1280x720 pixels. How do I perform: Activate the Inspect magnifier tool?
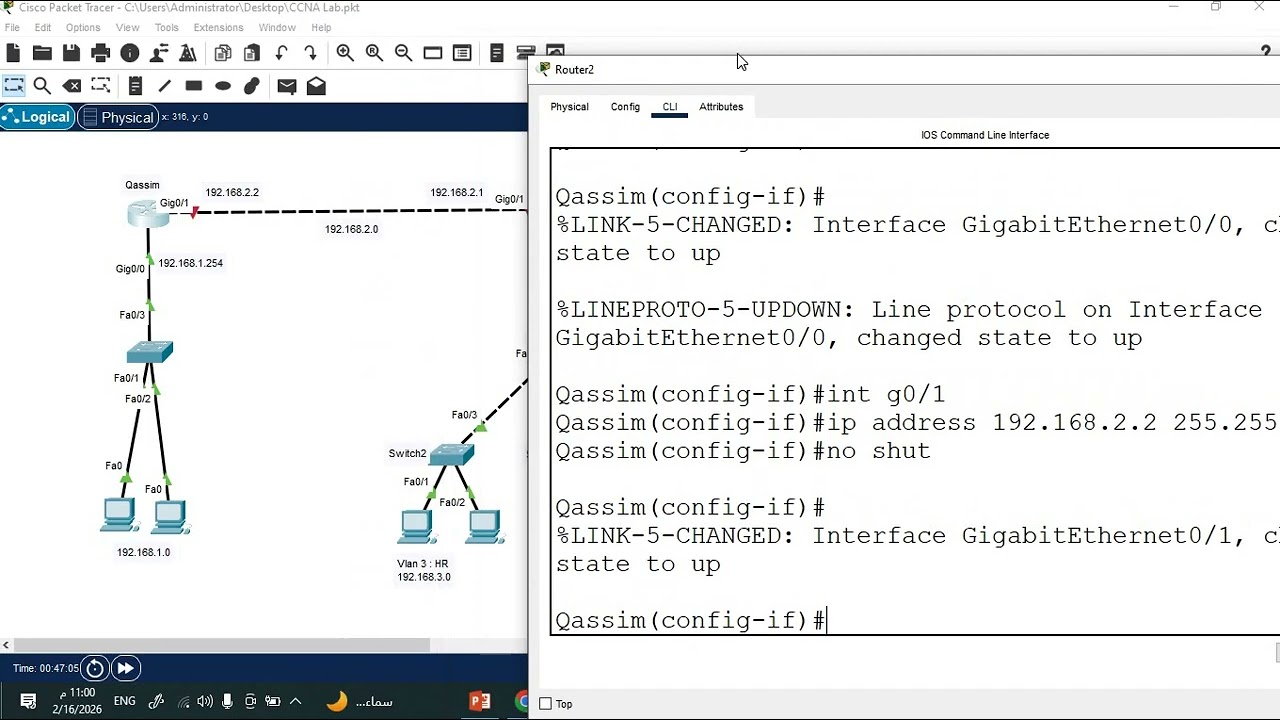[x=42, y=86]
